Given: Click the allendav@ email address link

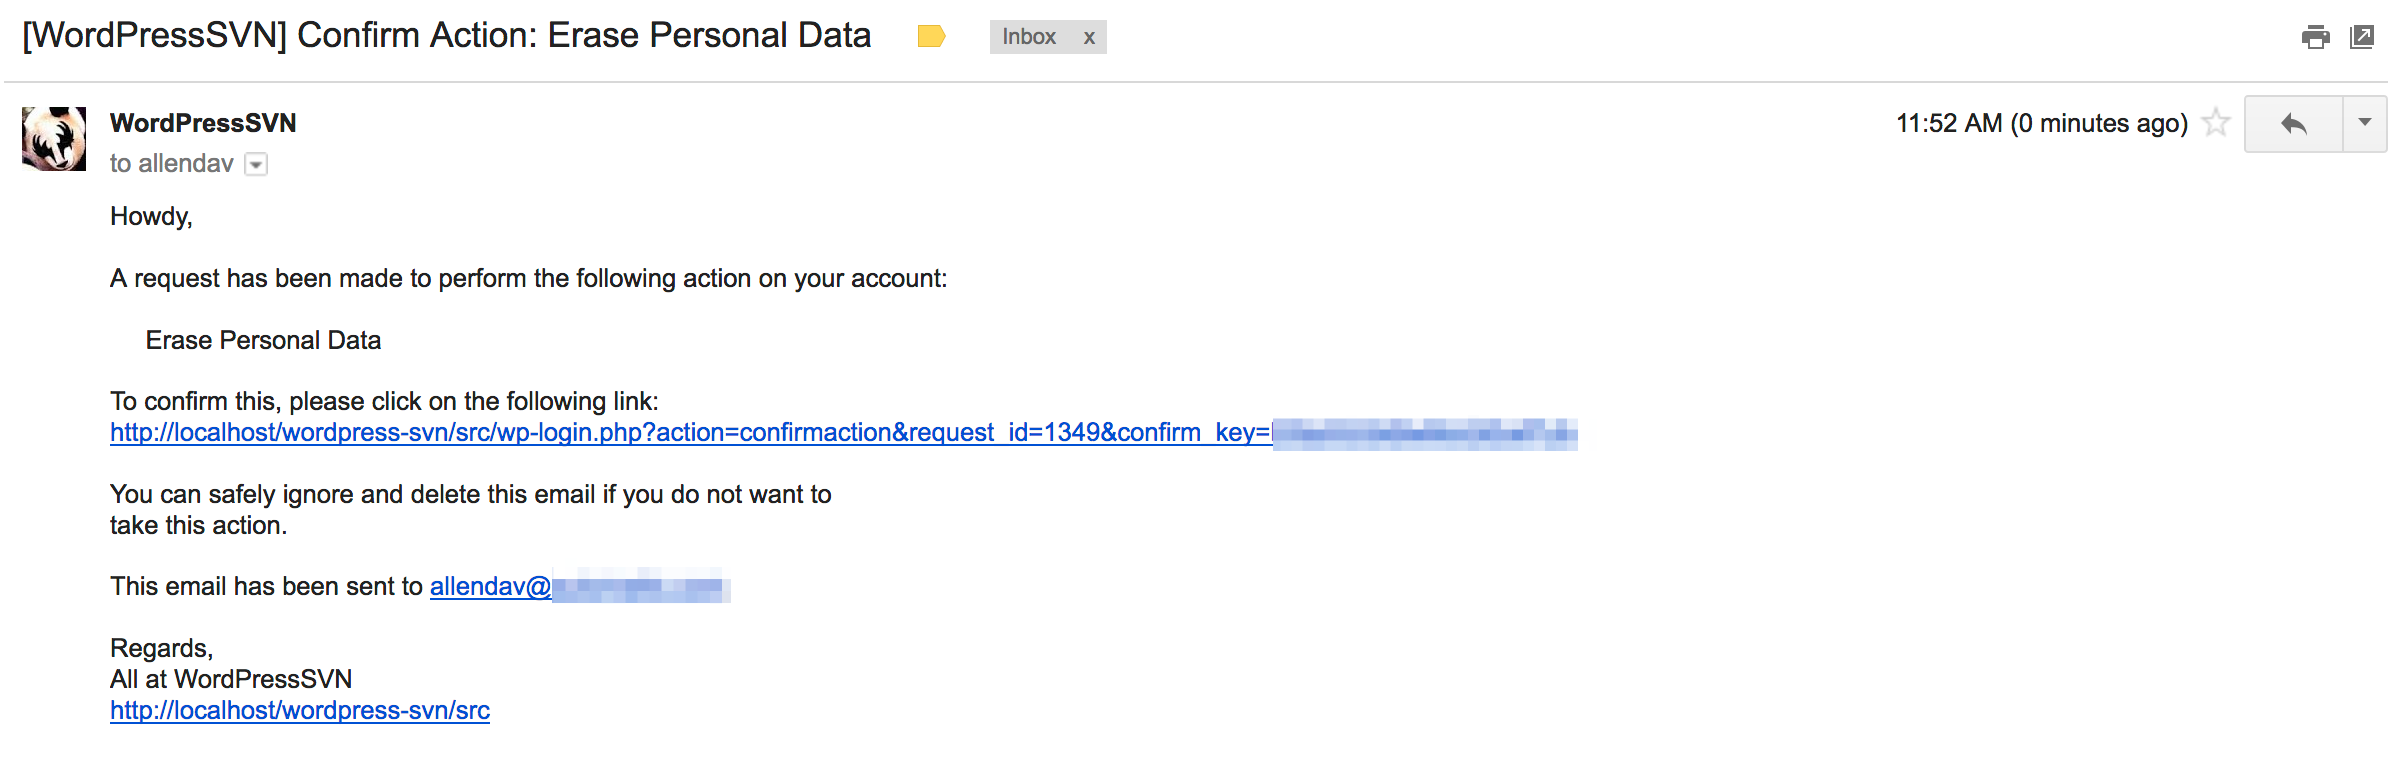Looking at the screenshot, I should [x=490, y=587].
